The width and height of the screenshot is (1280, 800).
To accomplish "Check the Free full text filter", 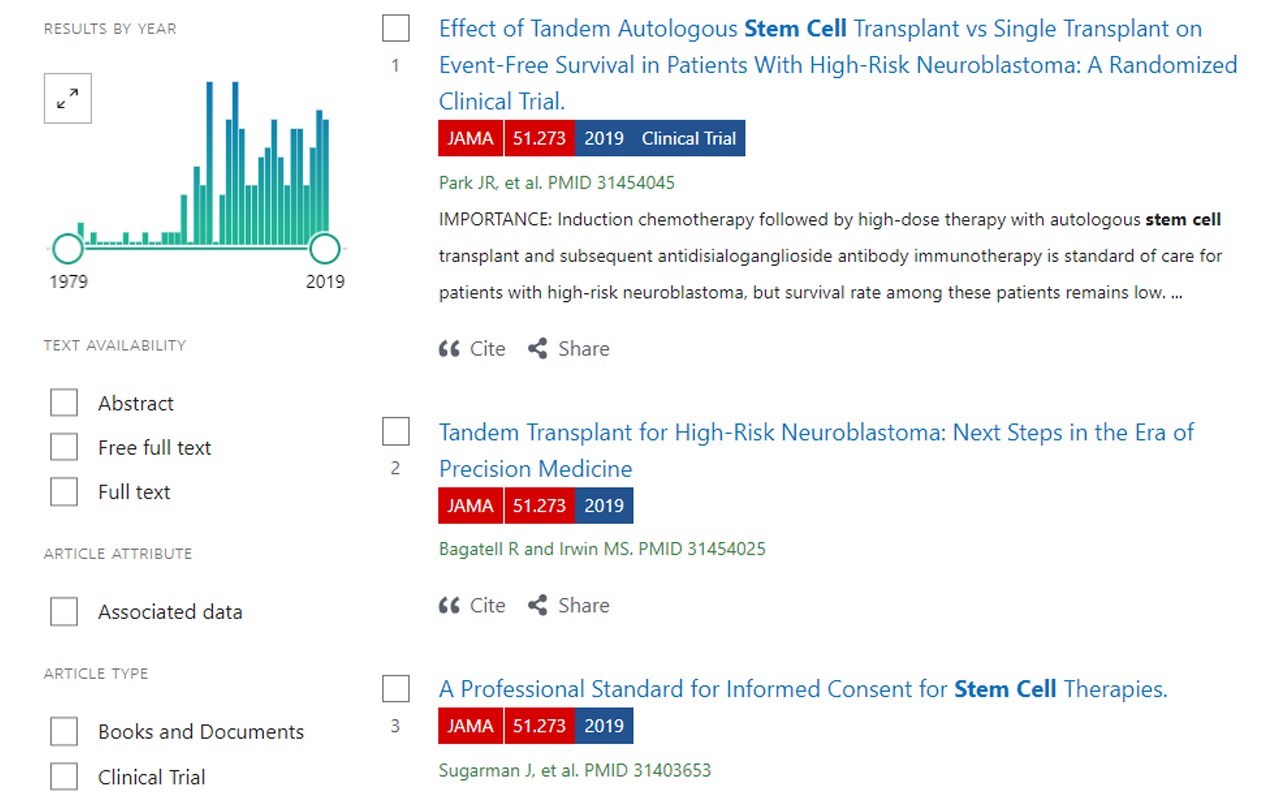I will pos(64,447).
